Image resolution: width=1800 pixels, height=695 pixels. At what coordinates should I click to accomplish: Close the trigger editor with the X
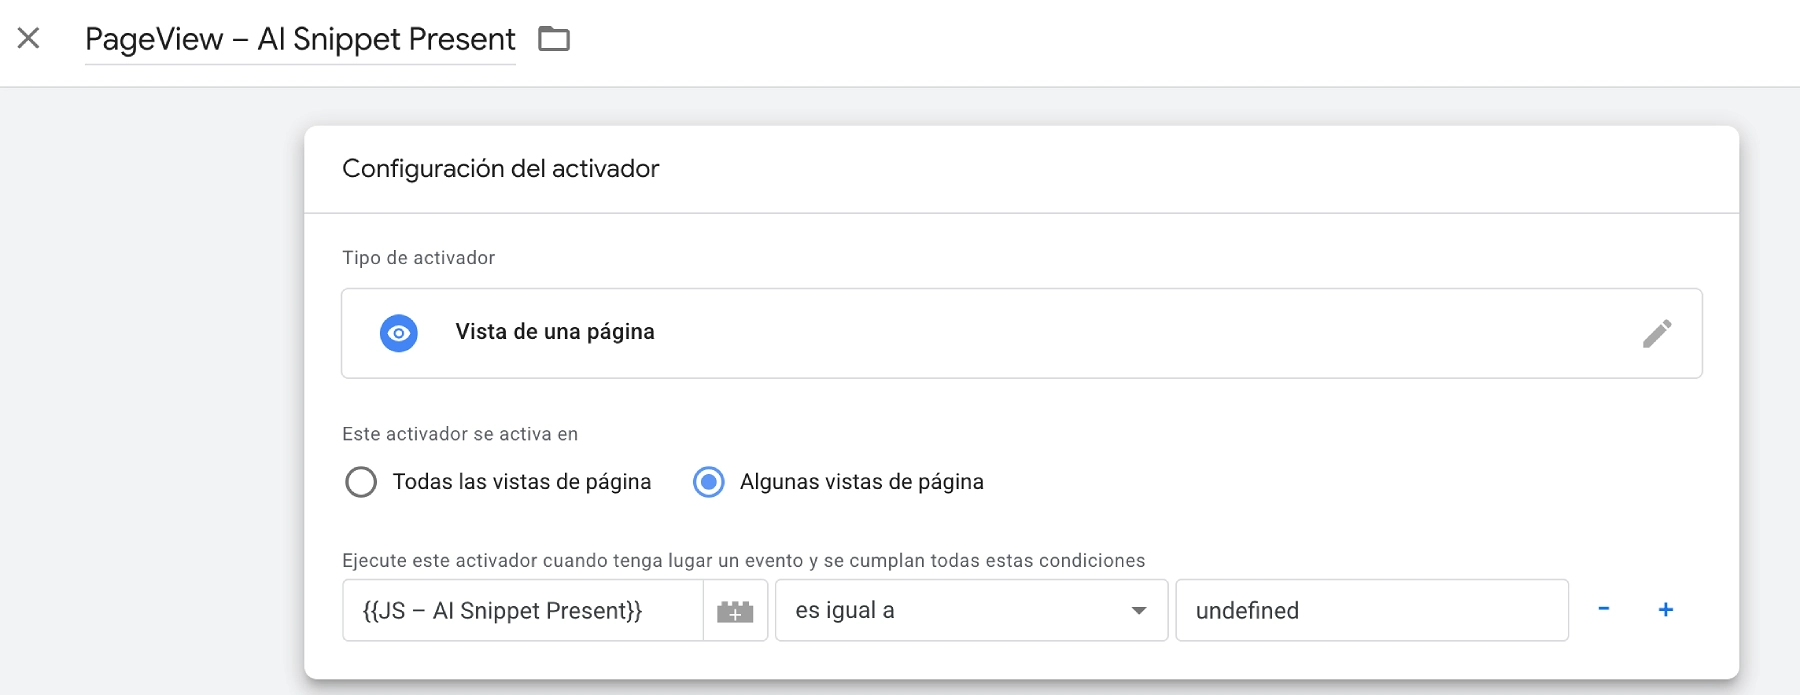[x=29, y=38]
